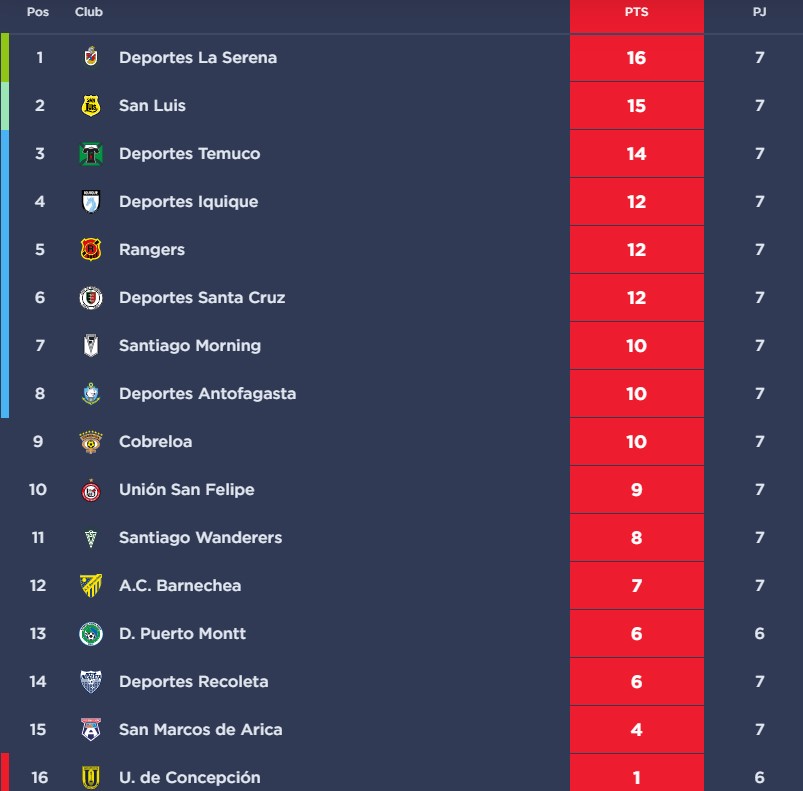Sort table by PJ column header

pos(759,12)
